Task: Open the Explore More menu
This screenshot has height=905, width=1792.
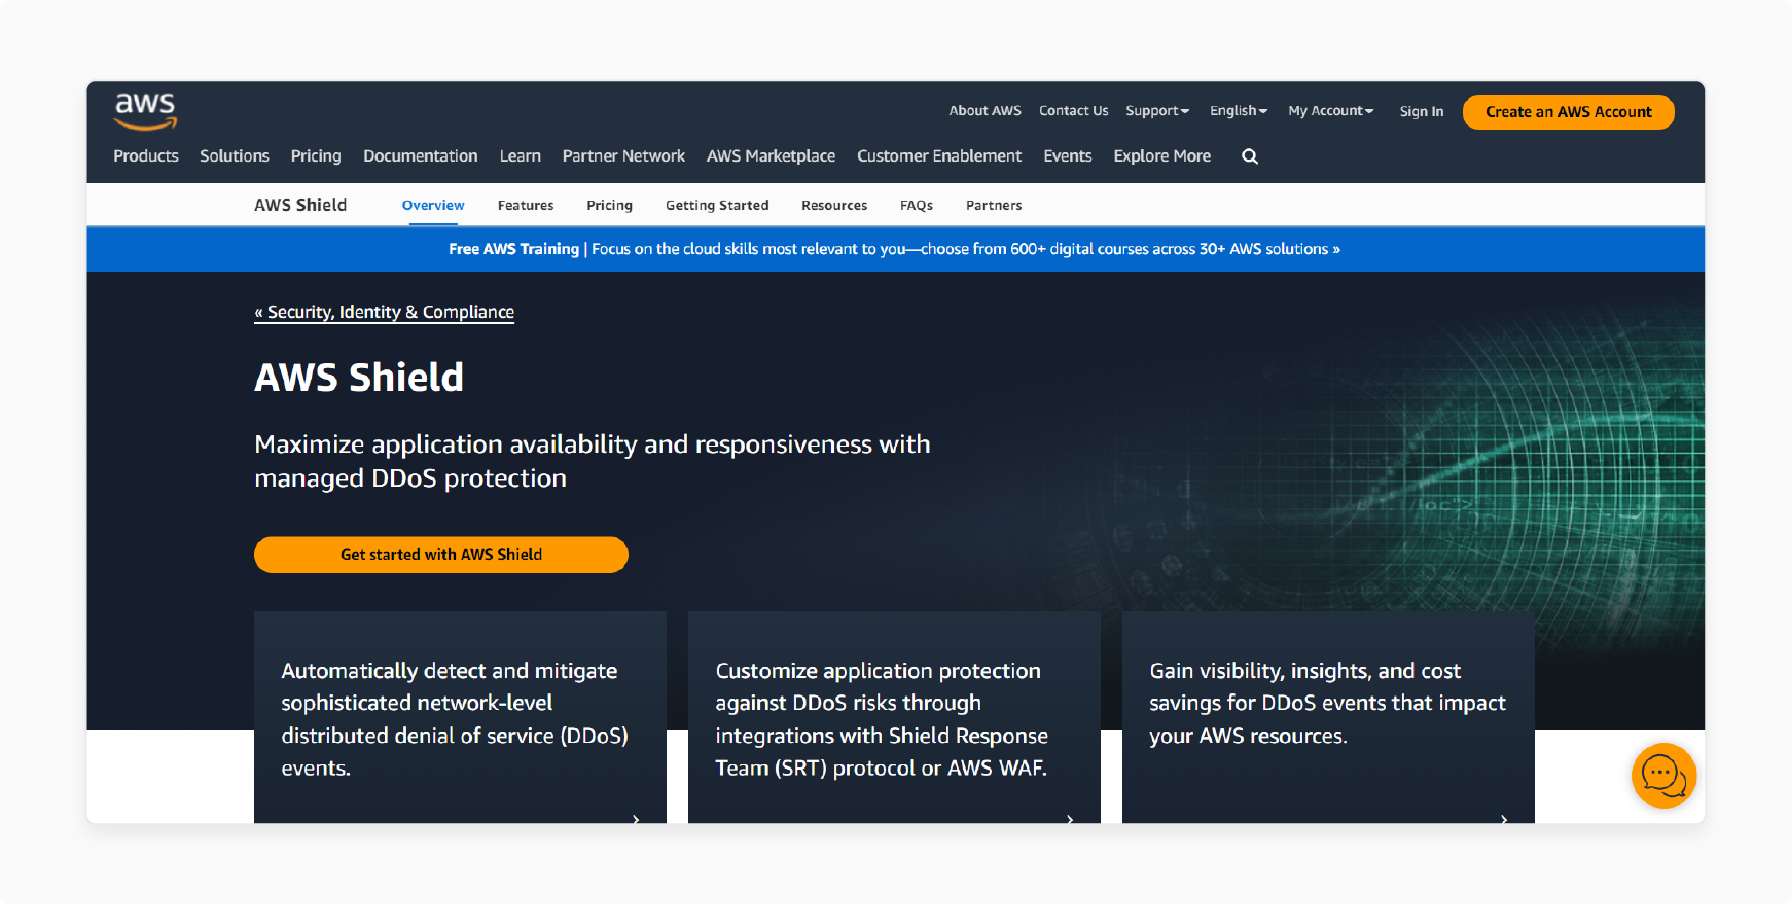Action: click(x=1162, y=156)
